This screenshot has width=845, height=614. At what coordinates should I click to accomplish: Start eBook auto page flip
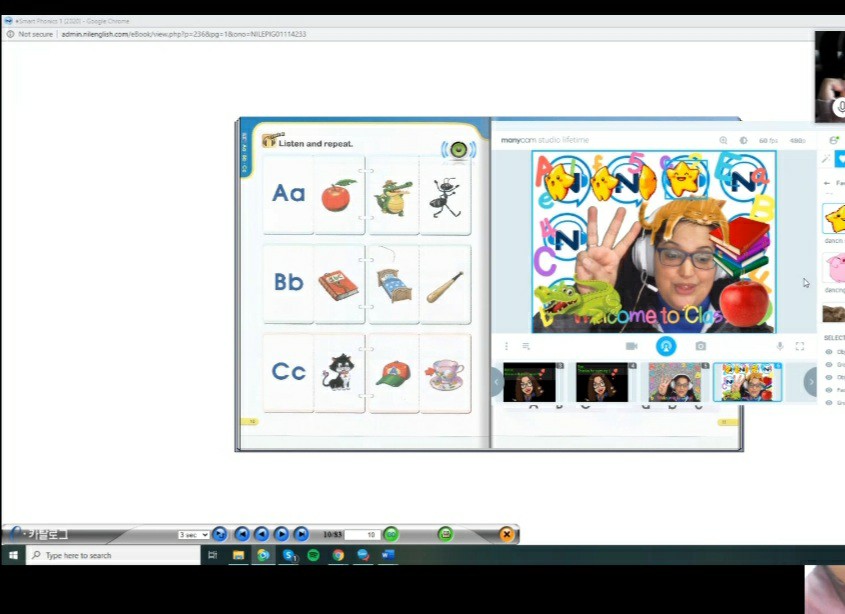point(219,534)
